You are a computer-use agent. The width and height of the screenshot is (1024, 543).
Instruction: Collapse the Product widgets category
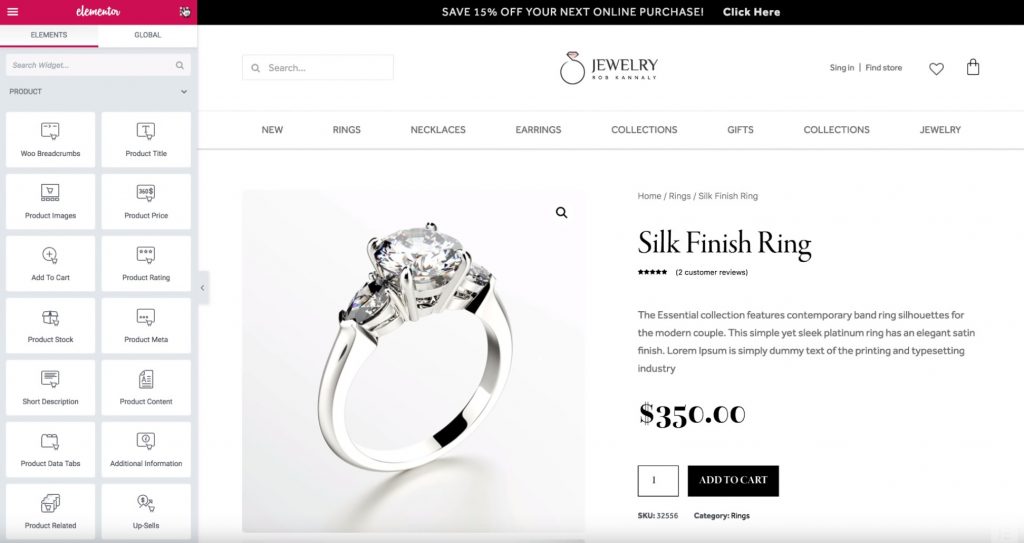pos(184,91)
